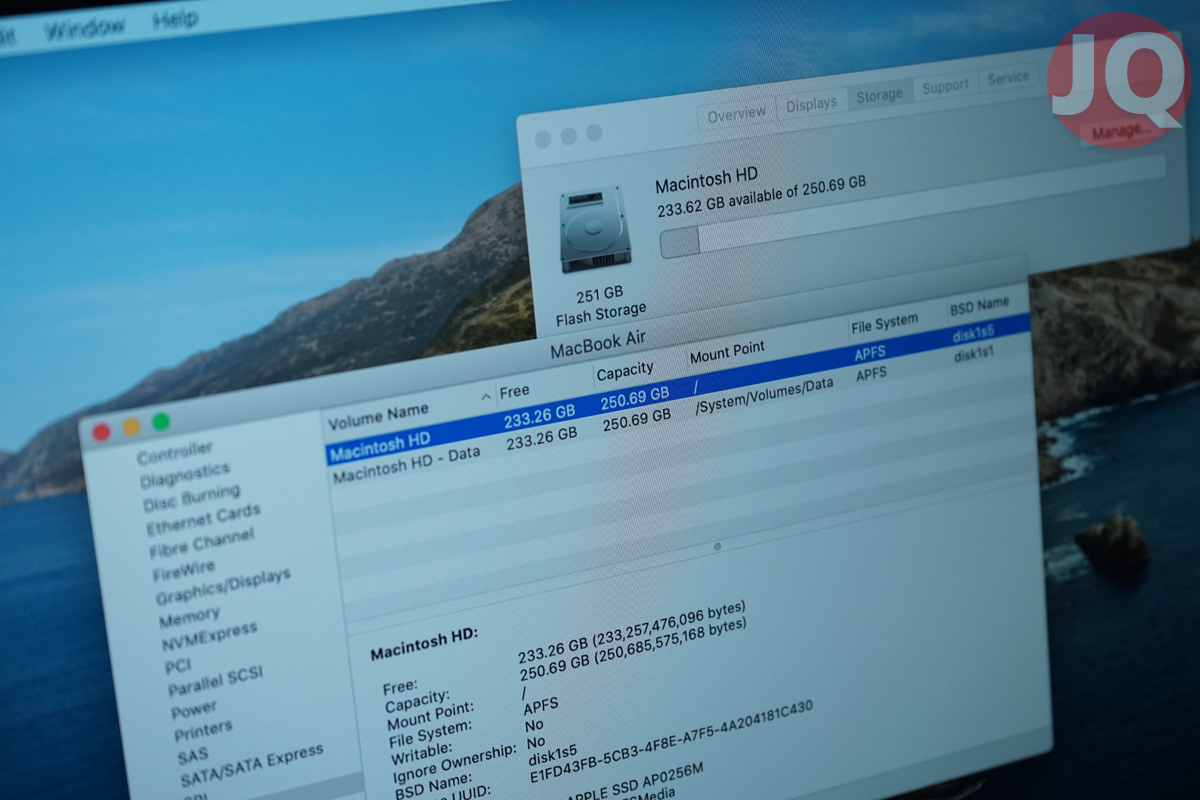The height and width of the screenshot is (800, 1200).
Task: Click the Macintosh HD: details heading
Action: (x=425, y=643)
